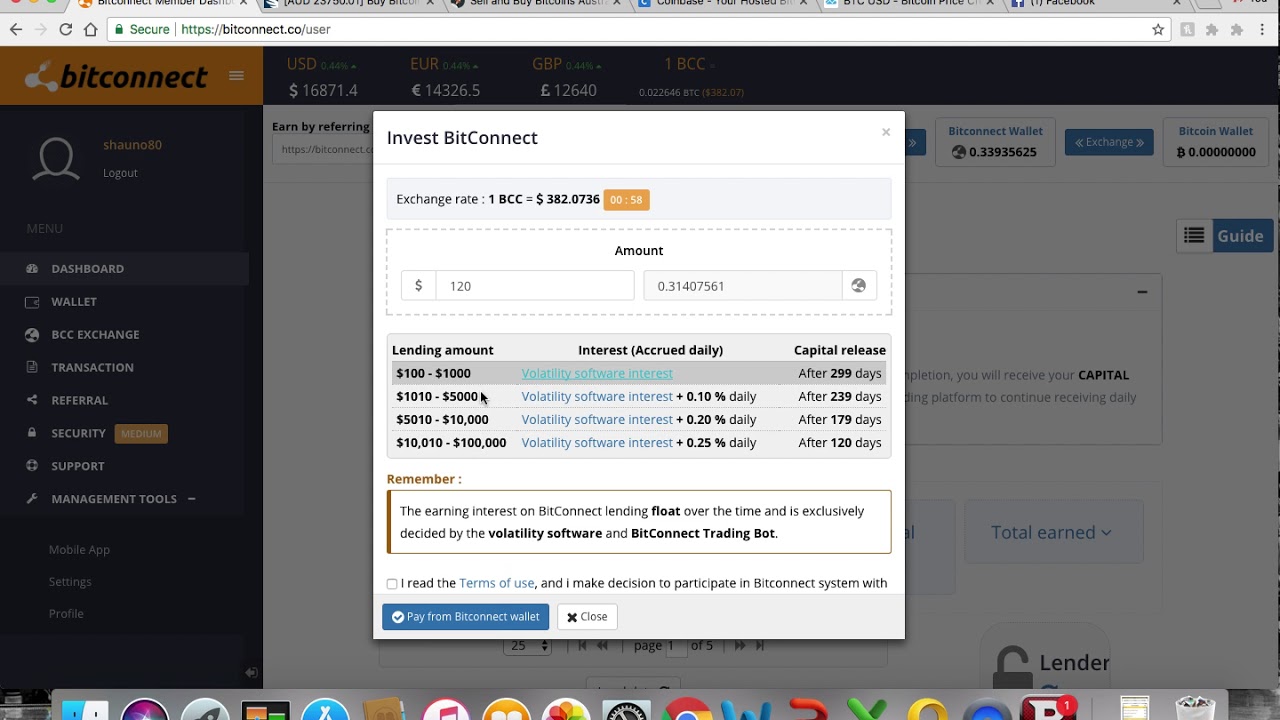Image resolution: width=1280 pixels, height=720 pixels.
Task: Click the Management Tools wrench icon
Action: [x=32, y=499]
